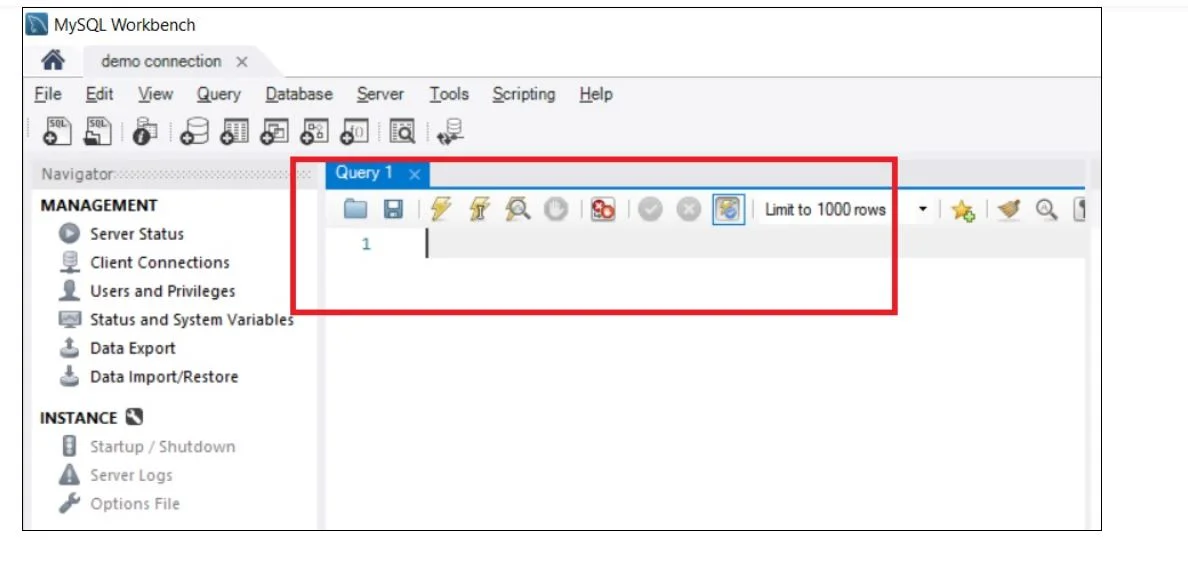Run EXPLAIN on the statement icon
The width and height of the screenshot is (1188, 564).
518,209
